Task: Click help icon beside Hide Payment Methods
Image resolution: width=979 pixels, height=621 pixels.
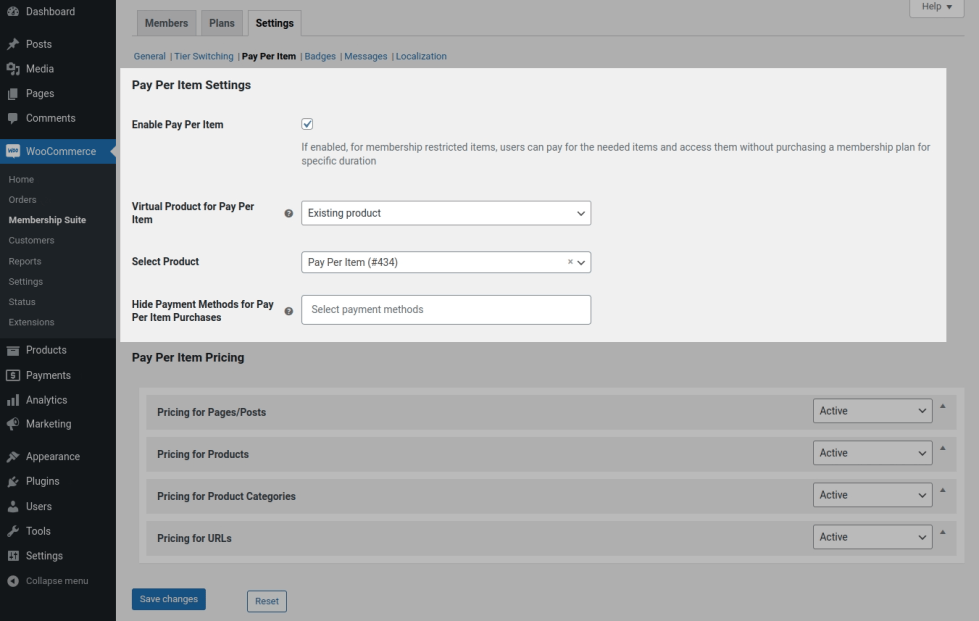Action: coord(289,311)
